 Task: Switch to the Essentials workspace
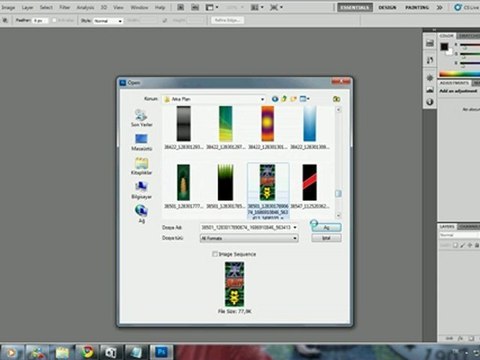(355, 7)
